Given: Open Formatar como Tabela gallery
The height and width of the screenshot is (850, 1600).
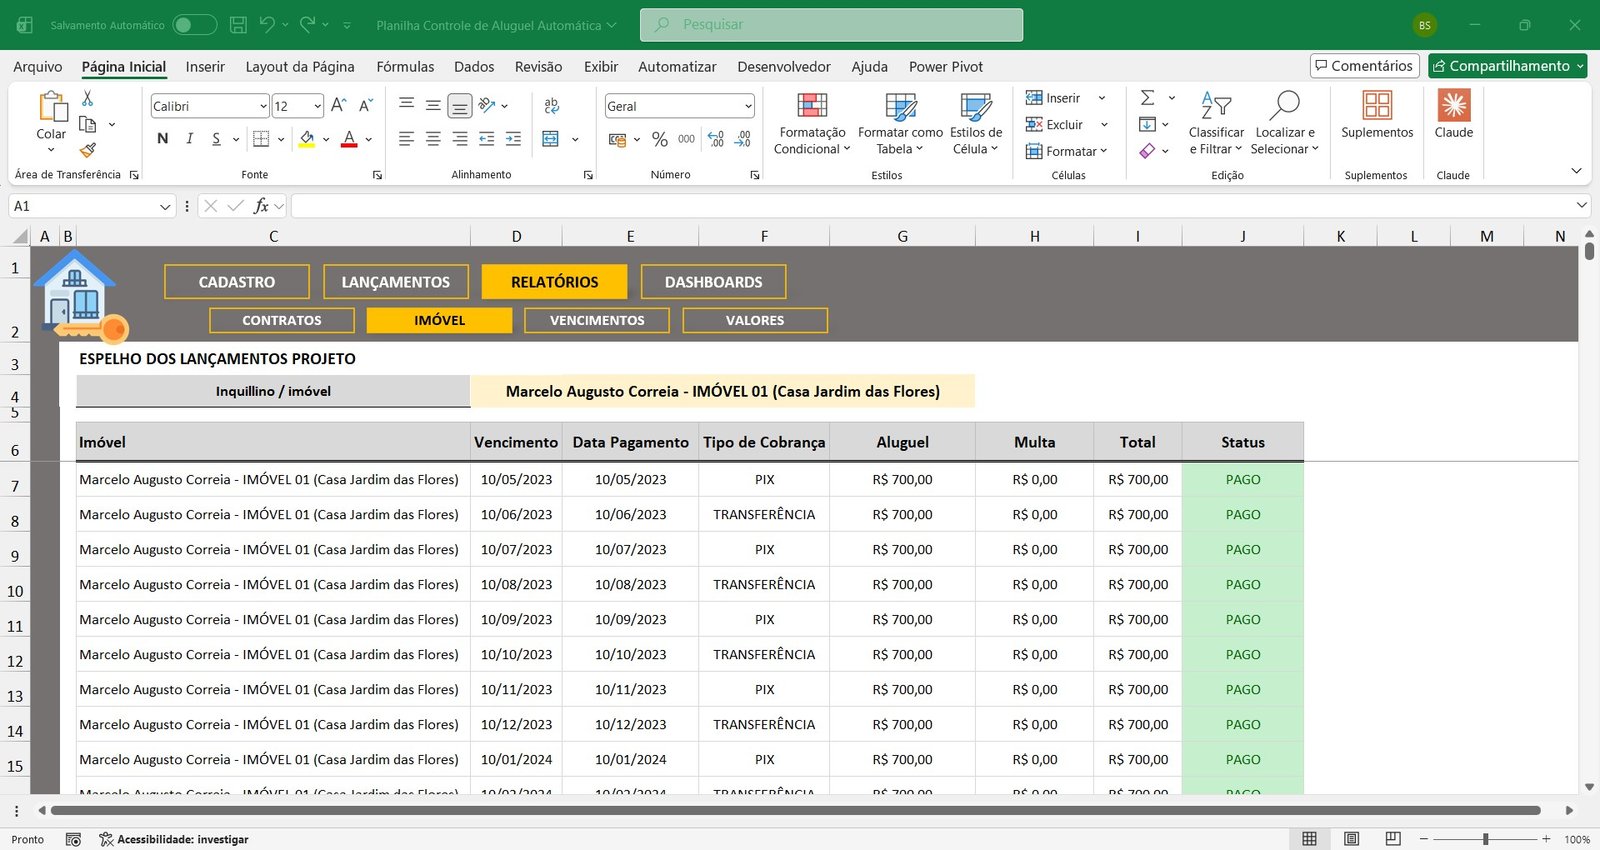Looking at the screenshot, I should point(900,123).
